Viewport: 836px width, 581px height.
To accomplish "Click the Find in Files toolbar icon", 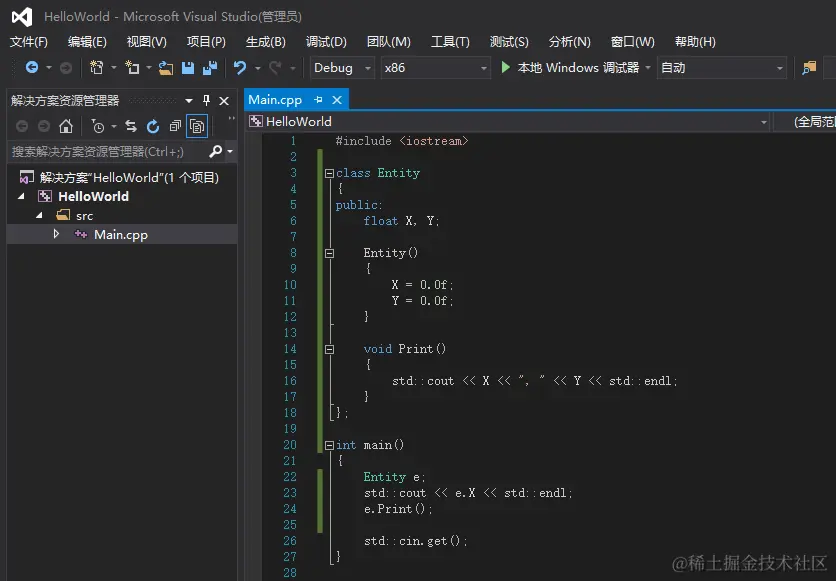I will click(809, 68).
